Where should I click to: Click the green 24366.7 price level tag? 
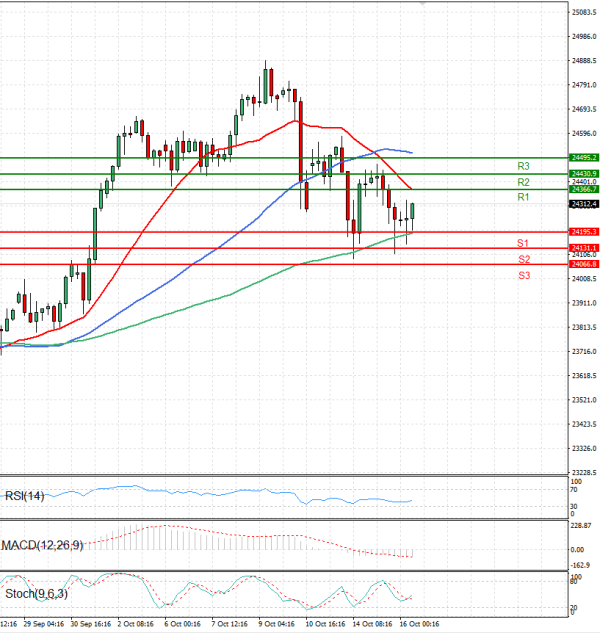click(556, 189)
